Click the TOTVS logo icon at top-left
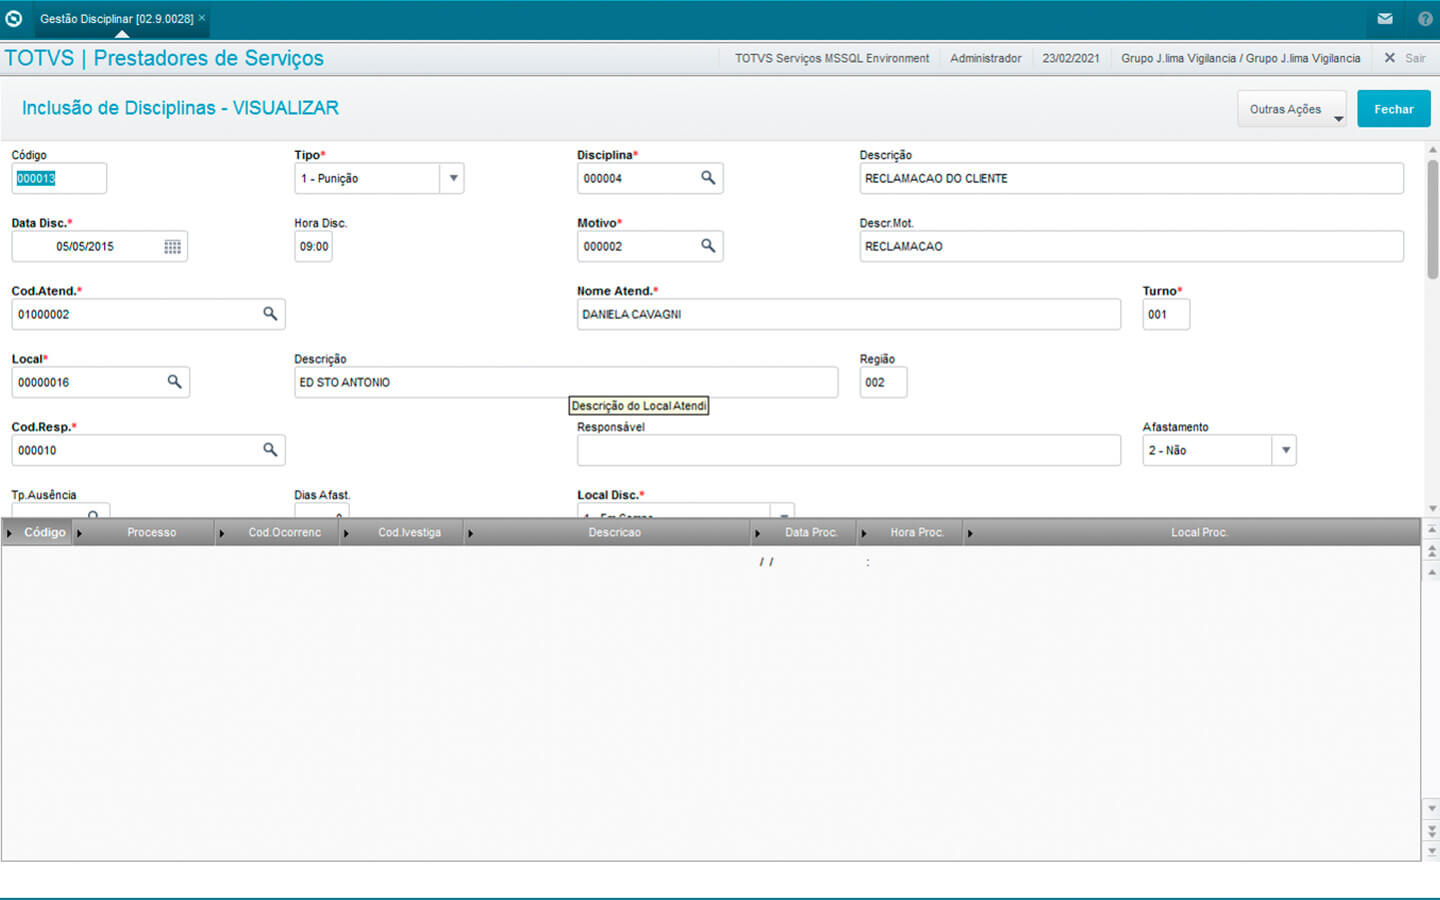 [14, 19]
